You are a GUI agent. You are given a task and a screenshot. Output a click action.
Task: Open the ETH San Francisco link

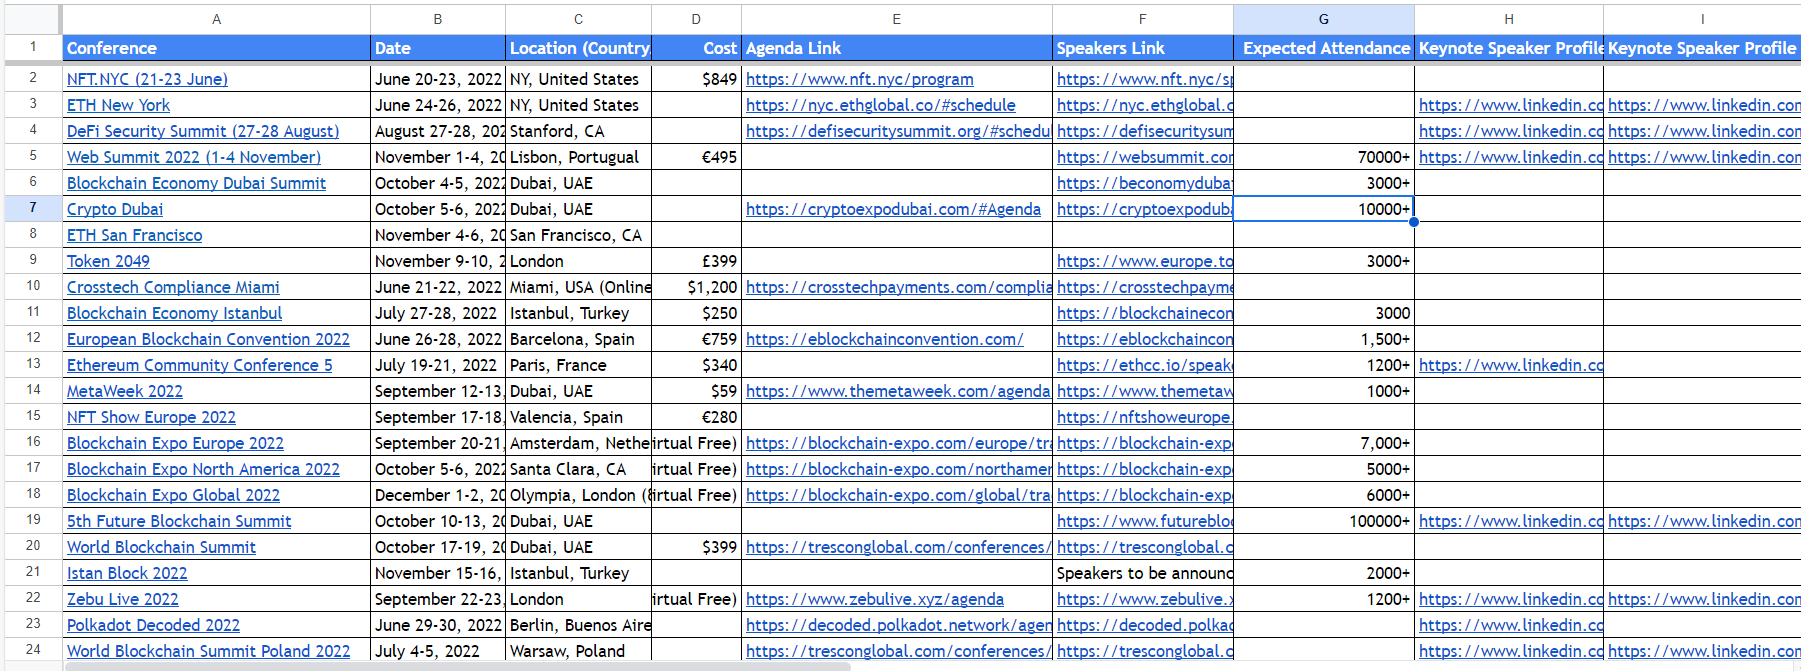tap(134, 235)
